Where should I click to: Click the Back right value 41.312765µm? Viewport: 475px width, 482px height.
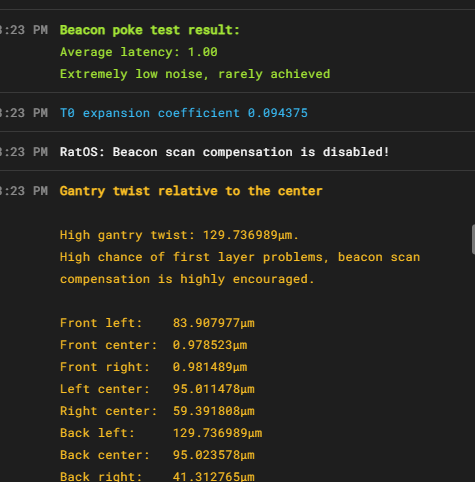click(x=214, y=477)
